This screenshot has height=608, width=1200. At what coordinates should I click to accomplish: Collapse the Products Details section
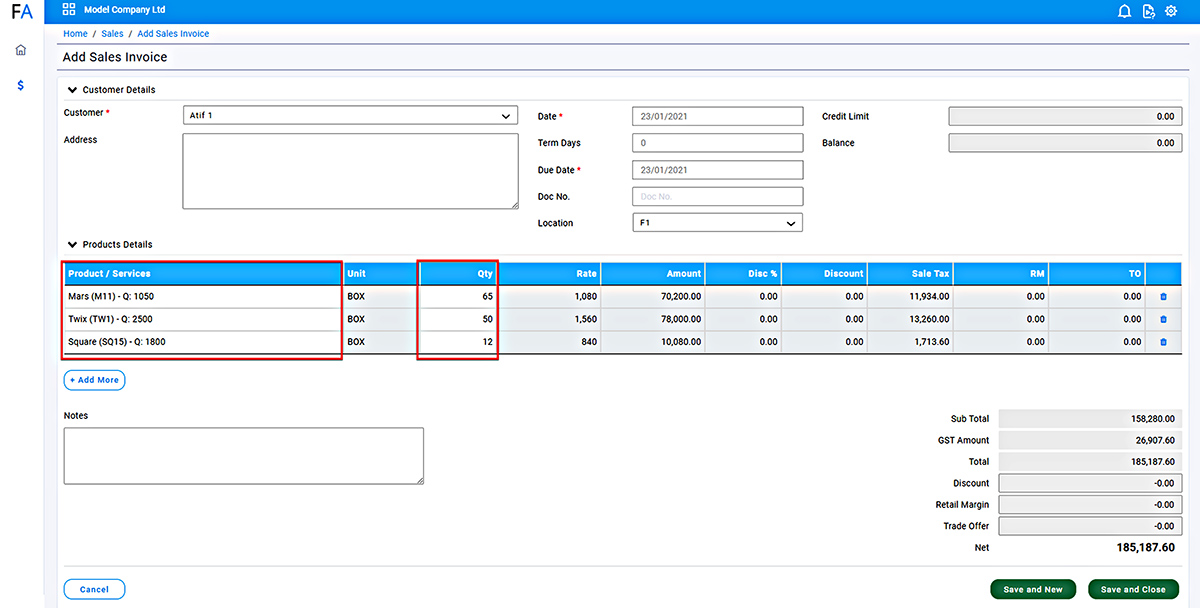coord(72,245)
